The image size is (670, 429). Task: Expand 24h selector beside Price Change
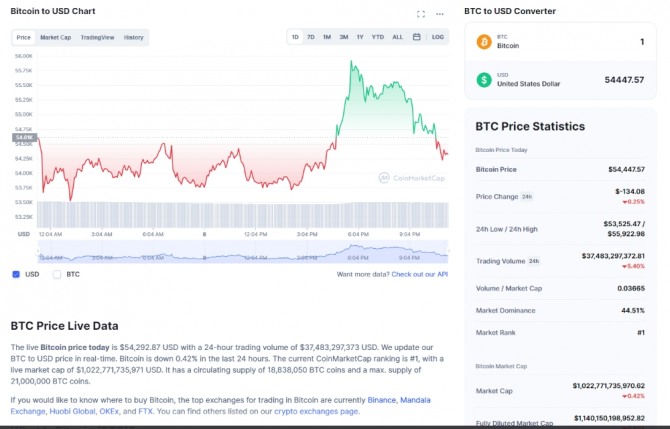tap(527, 197)
